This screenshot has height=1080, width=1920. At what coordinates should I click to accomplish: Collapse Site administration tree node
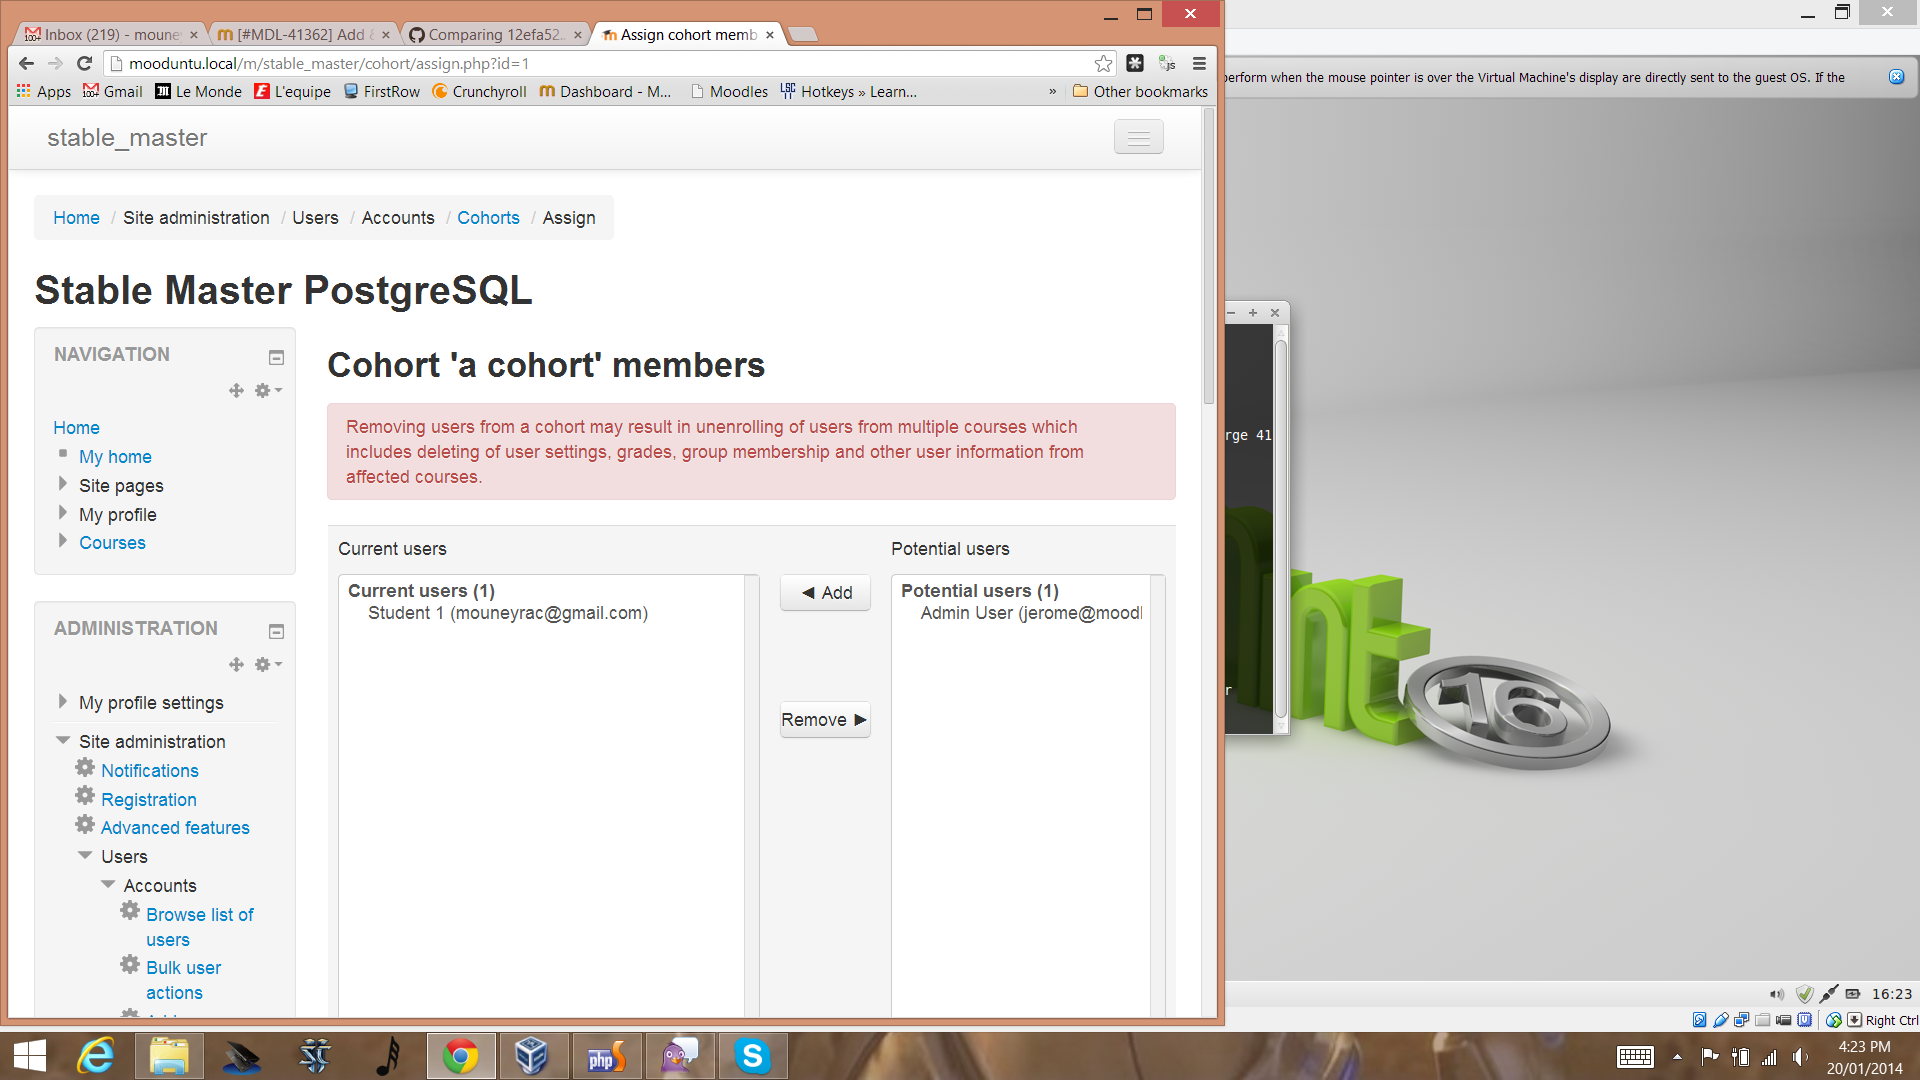[63, 740]
